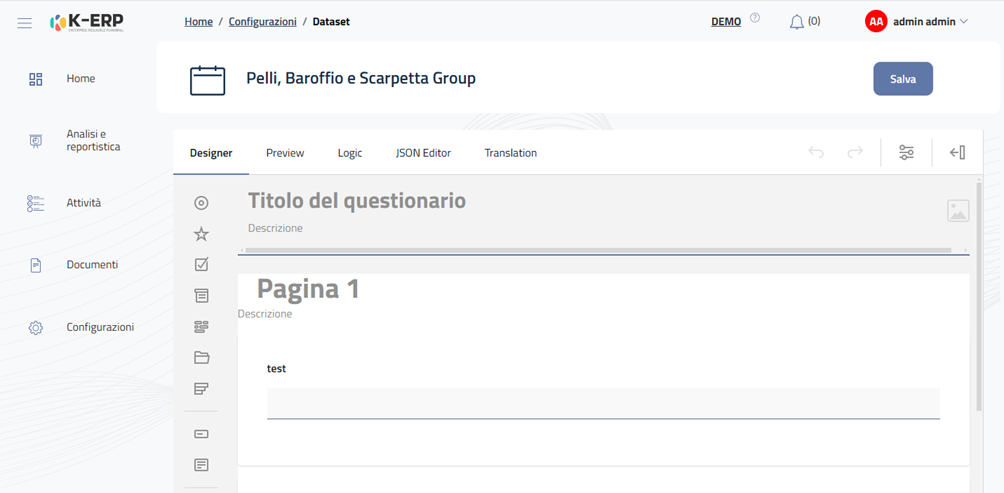Click the help icon next to DEMO
This screenshot has height=493, width=1004.
coord(755,18)
